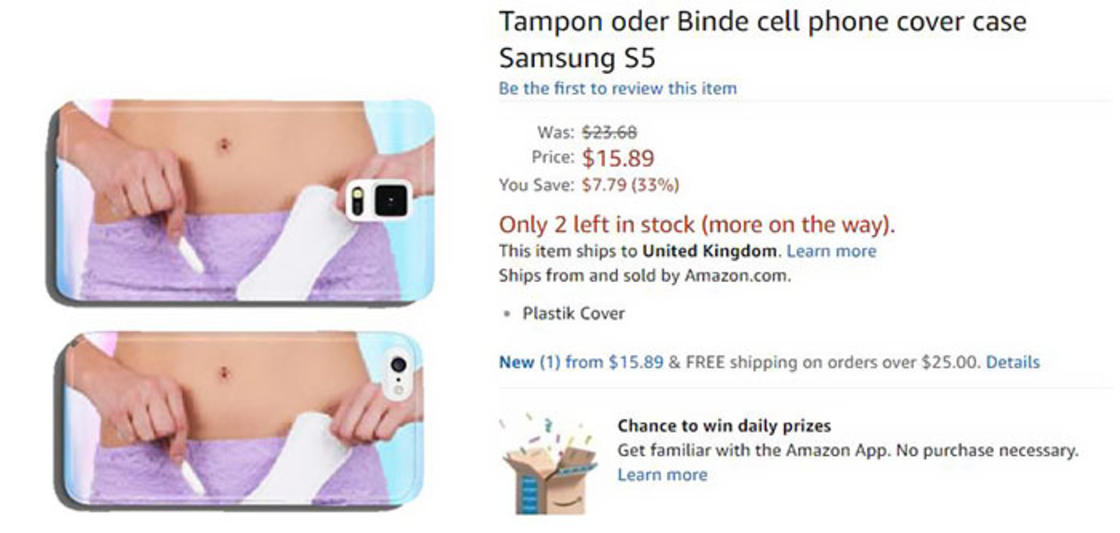1120x533 pixels.
Task: Click the You Save $7.79 (33%) amount
Action: (x=630, y=185)
